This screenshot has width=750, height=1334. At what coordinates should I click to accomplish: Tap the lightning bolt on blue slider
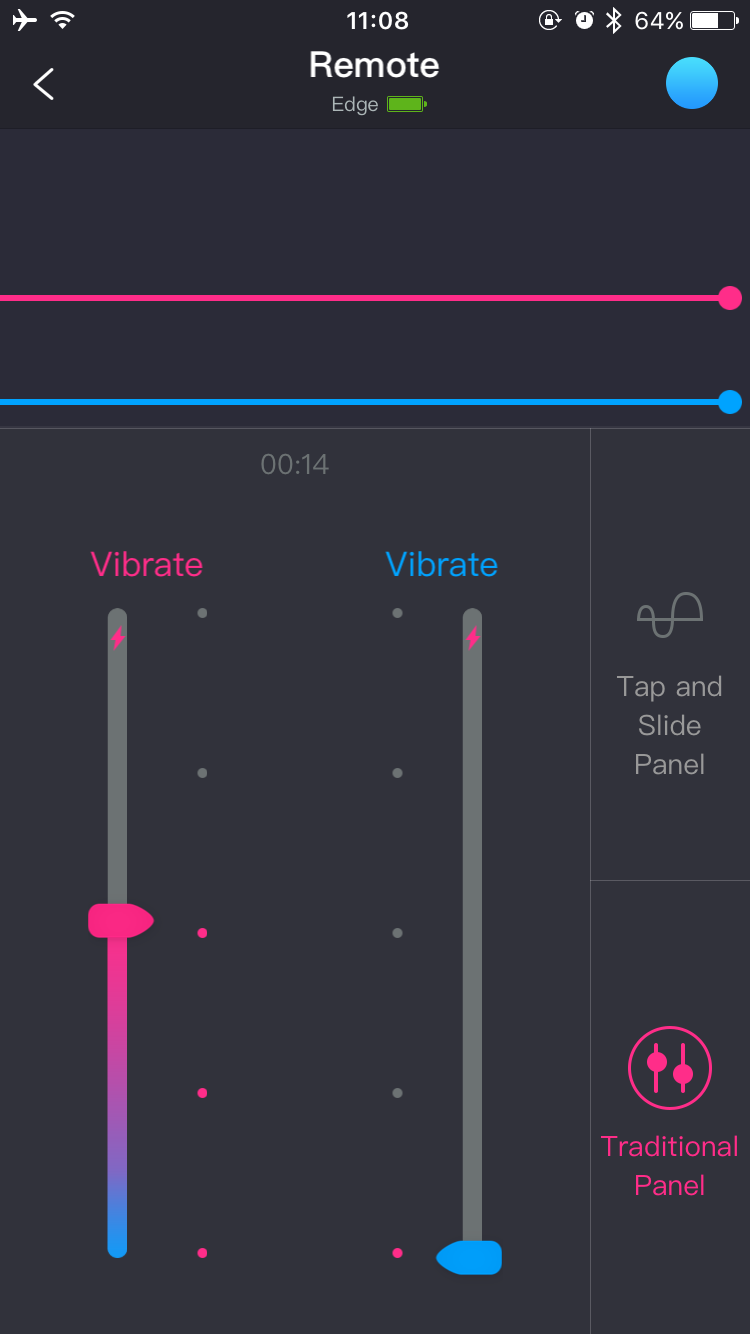click(x=472, y=637)
